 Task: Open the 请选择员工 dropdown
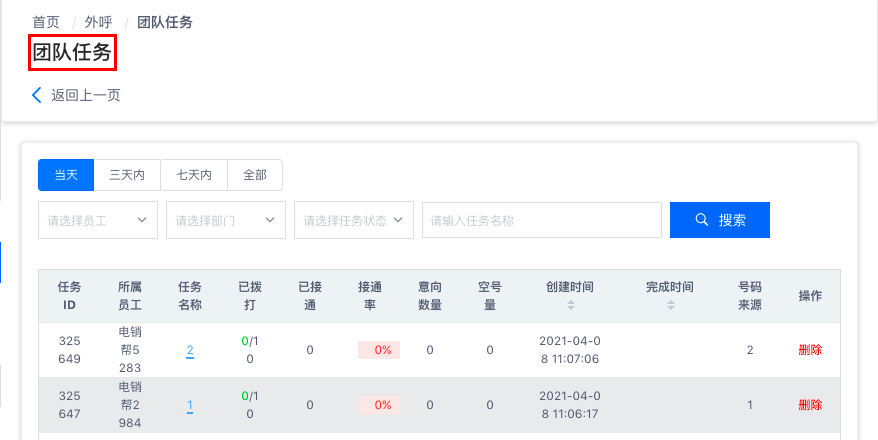tap(98, 220)
